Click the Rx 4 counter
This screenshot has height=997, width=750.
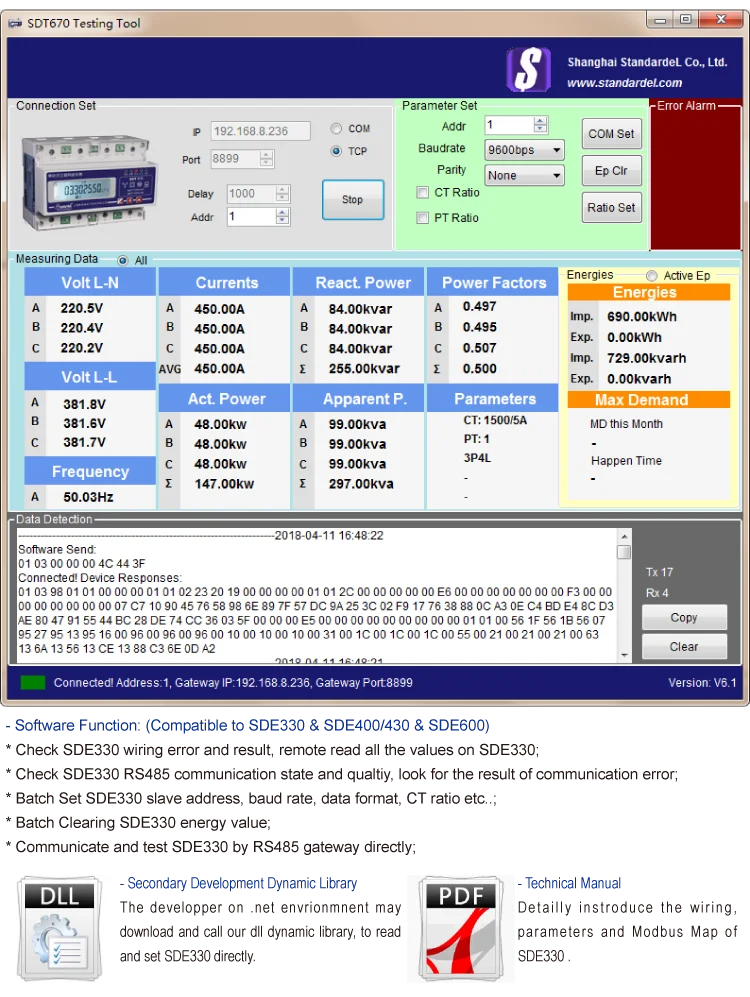657,593
